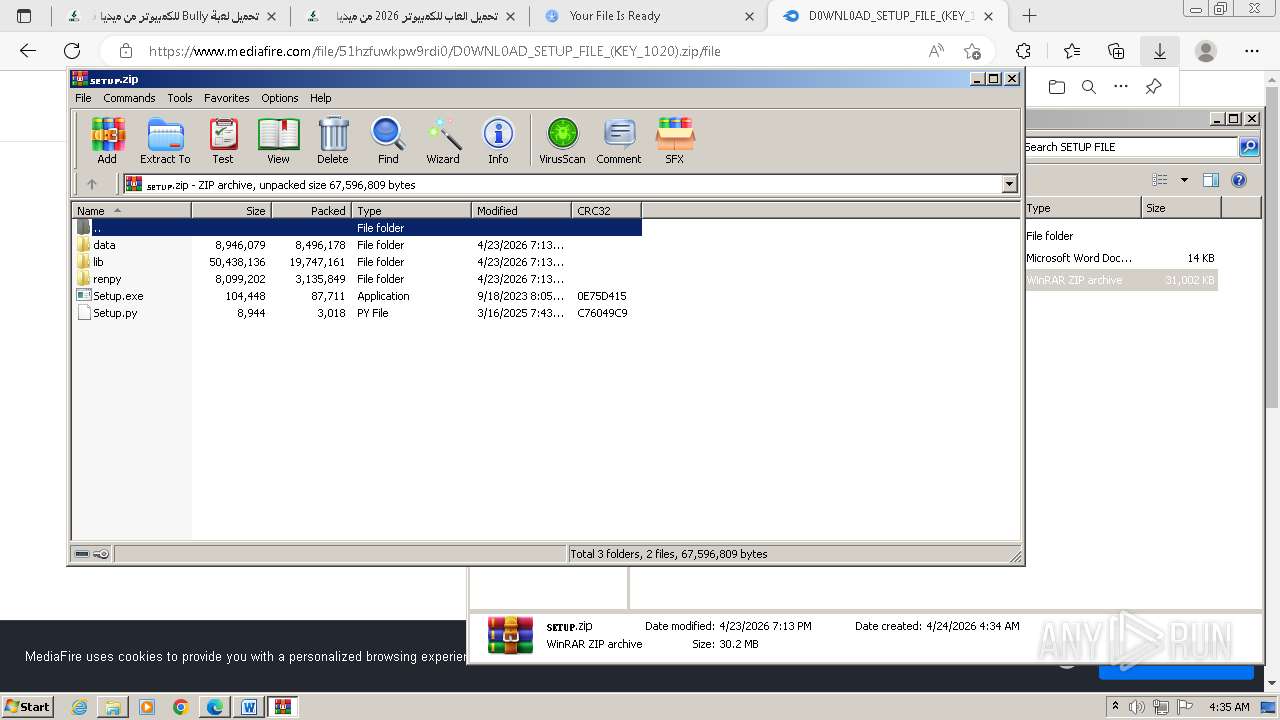1280x720 pixels.
Task: Click the Add button in WinRAR toolbar
Action: 107,140
